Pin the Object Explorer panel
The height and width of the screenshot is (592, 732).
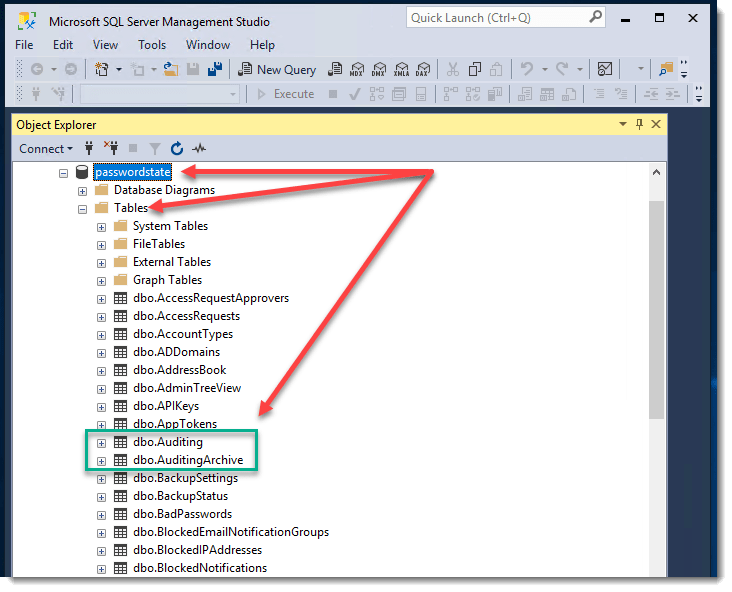pos(639,124)
